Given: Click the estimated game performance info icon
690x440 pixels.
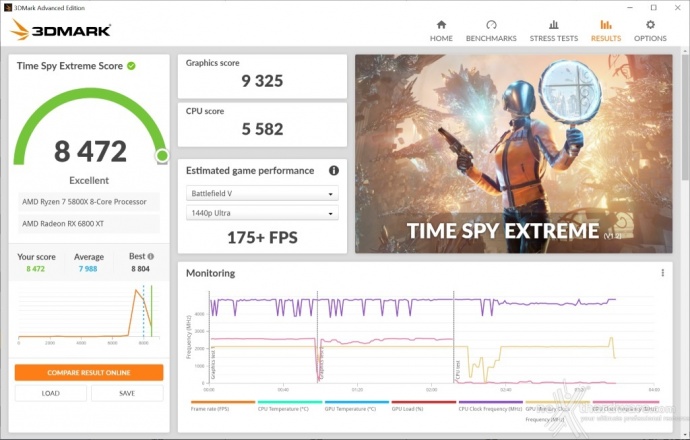Looking at the screenshot, I should pos(334,170).
